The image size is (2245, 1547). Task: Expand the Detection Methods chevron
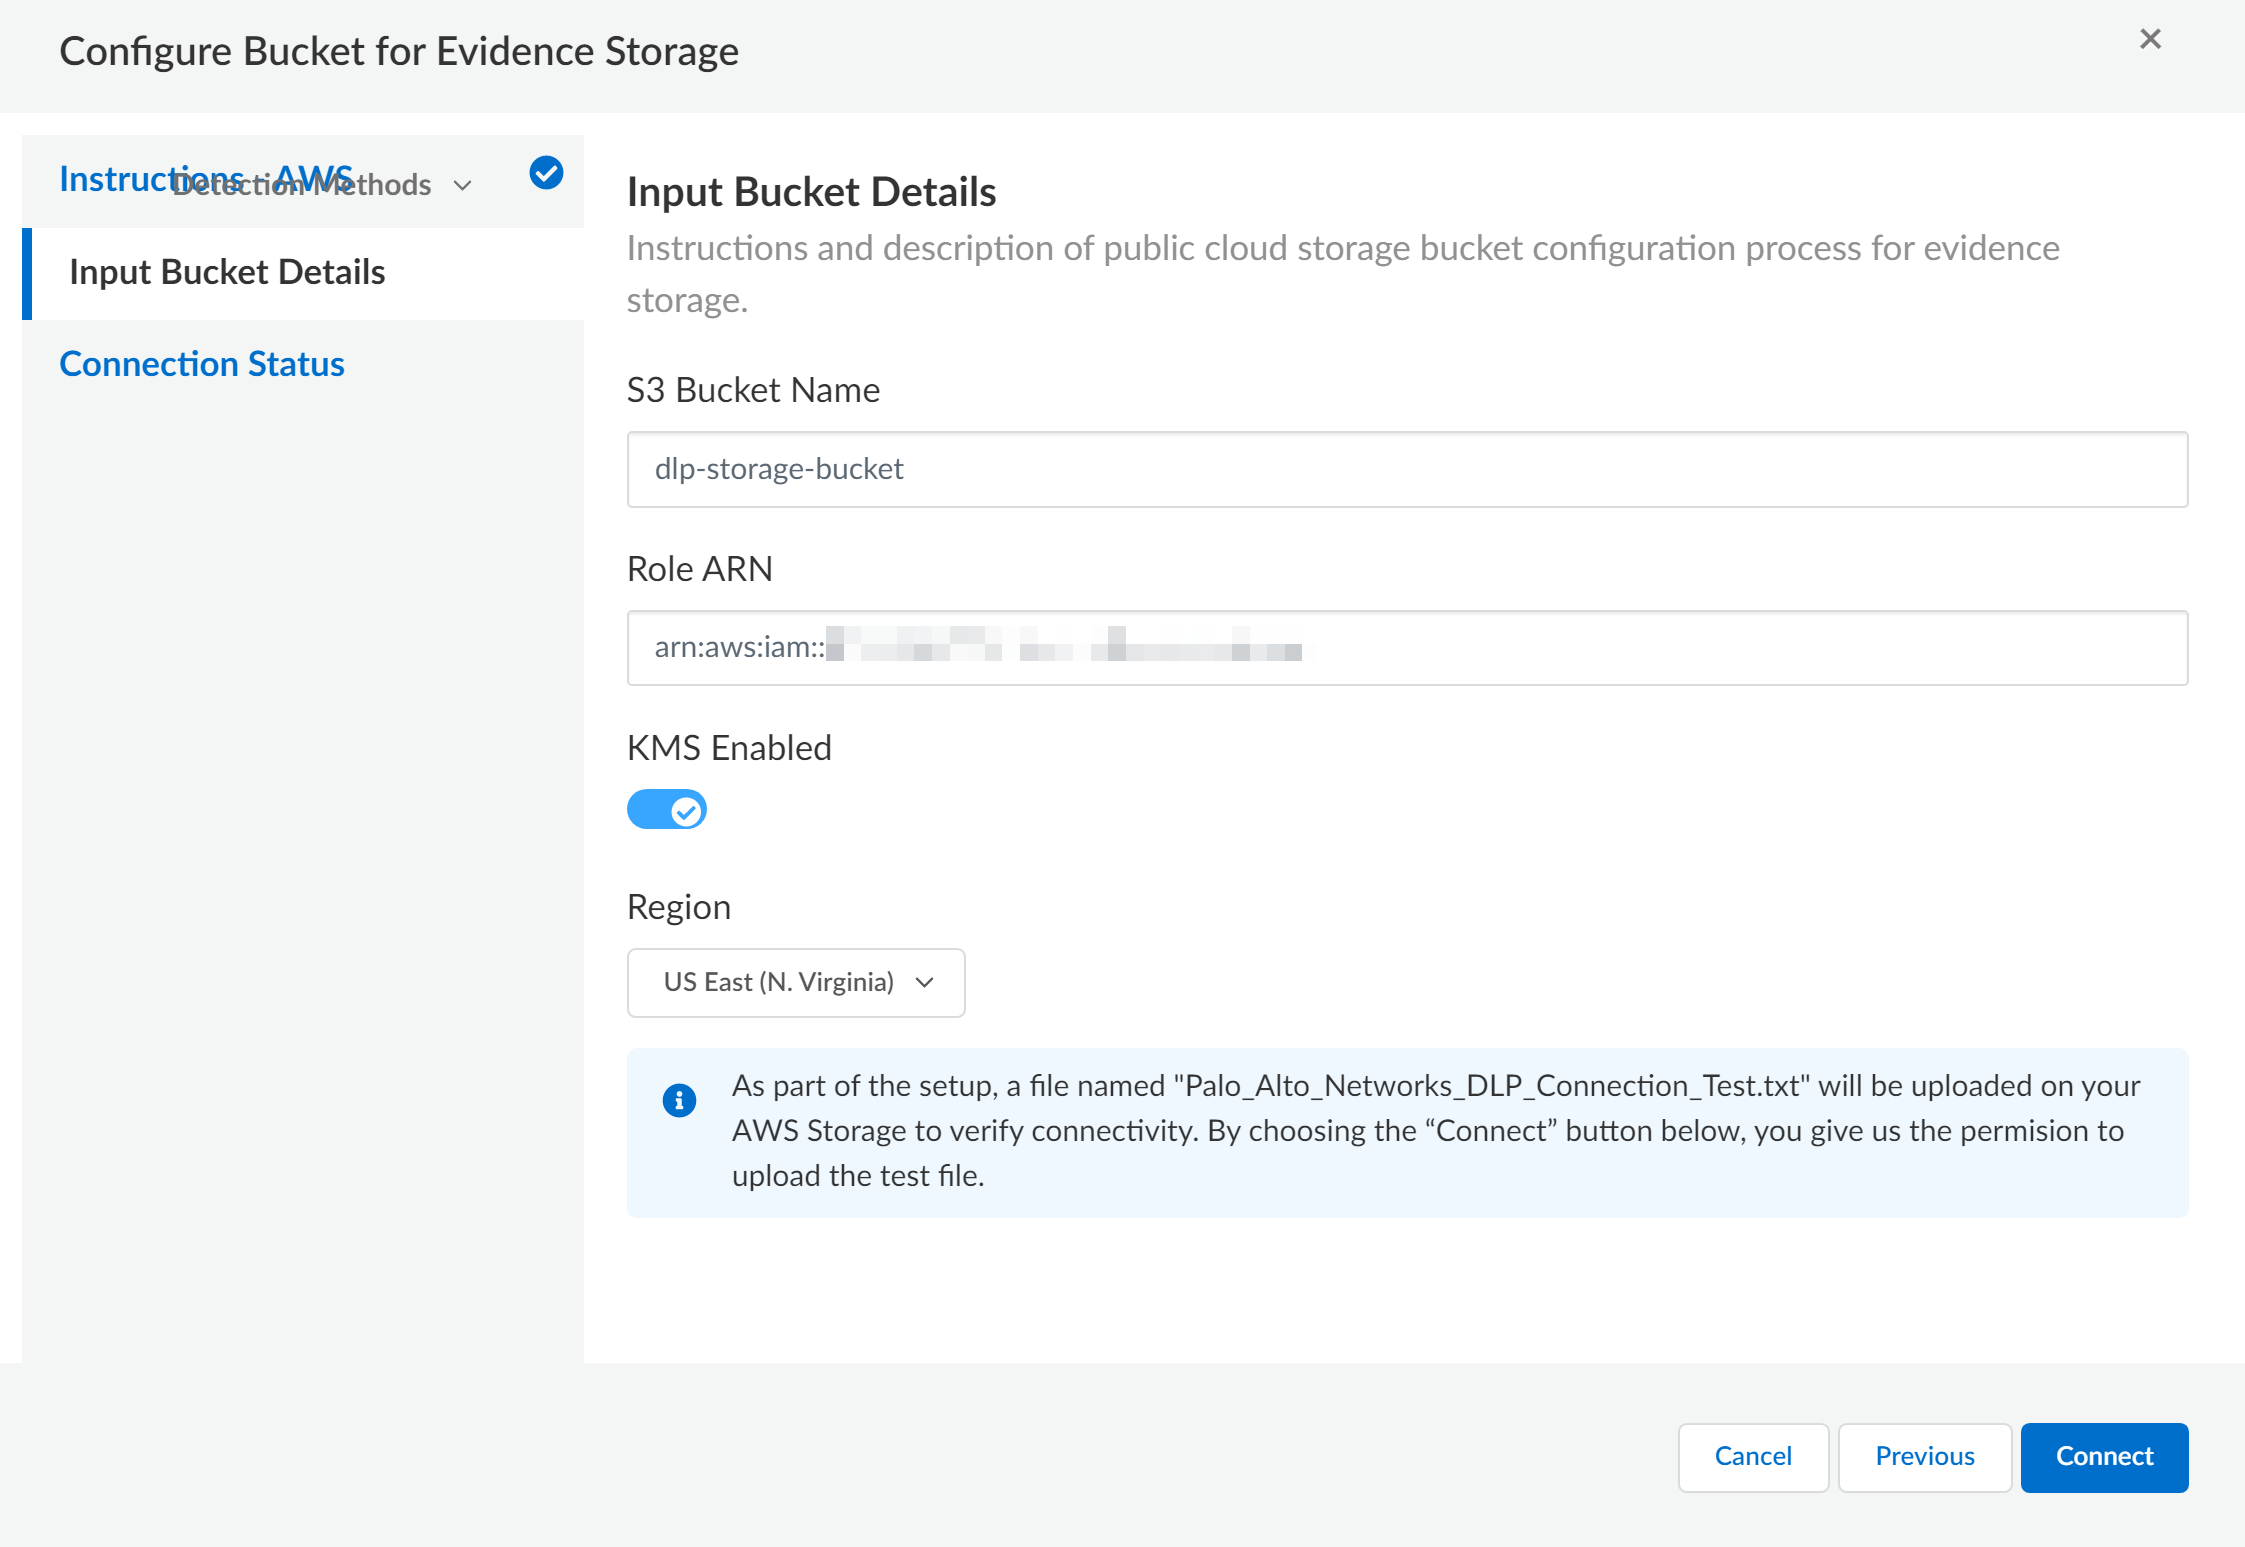462,186
